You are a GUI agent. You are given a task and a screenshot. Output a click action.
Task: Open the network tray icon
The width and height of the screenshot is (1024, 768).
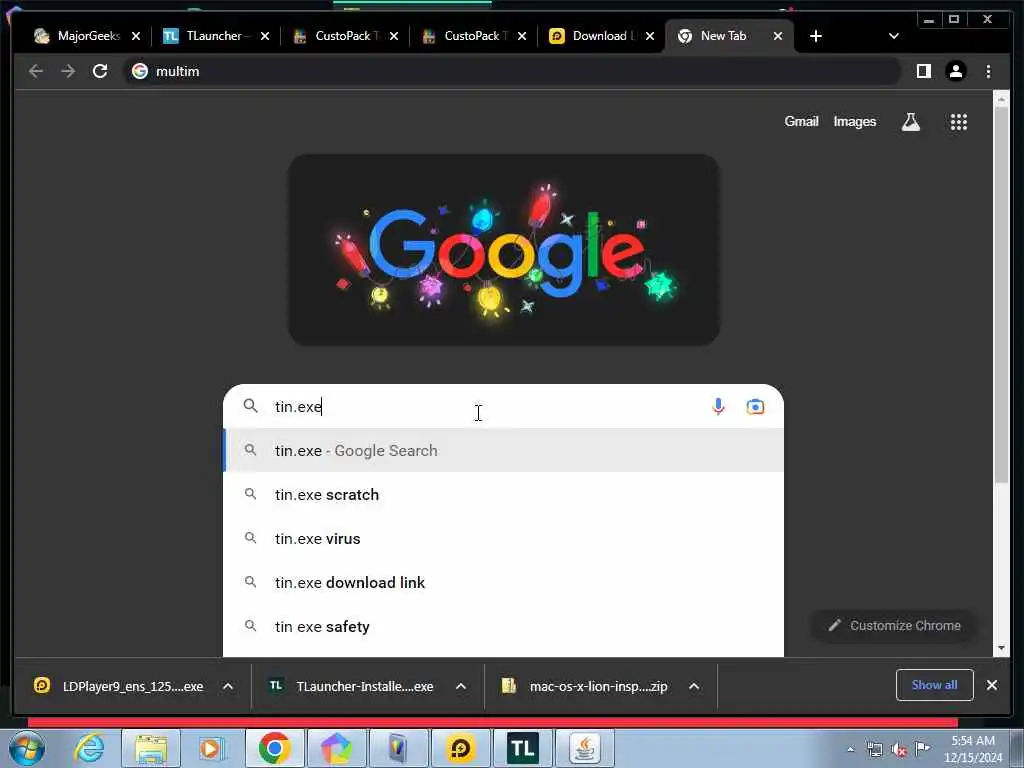pos(874,750)
